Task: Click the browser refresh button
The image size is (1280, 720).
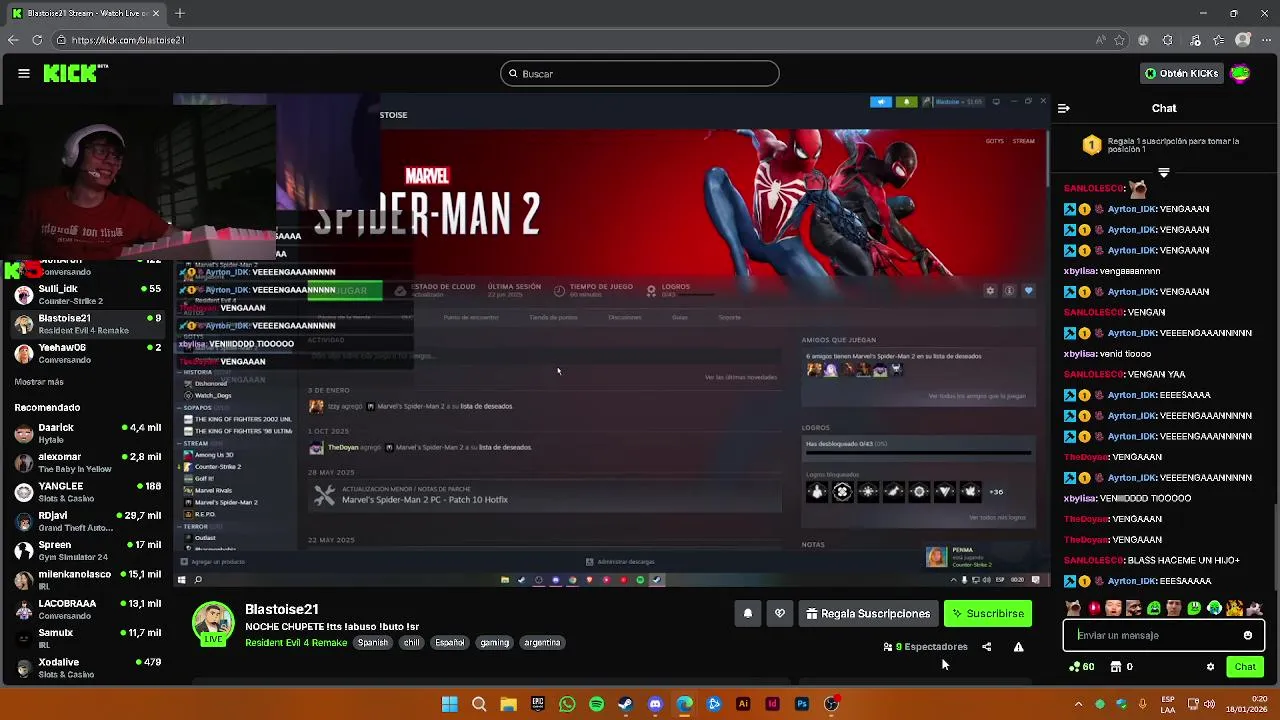Action: click(x=37, y=40)
